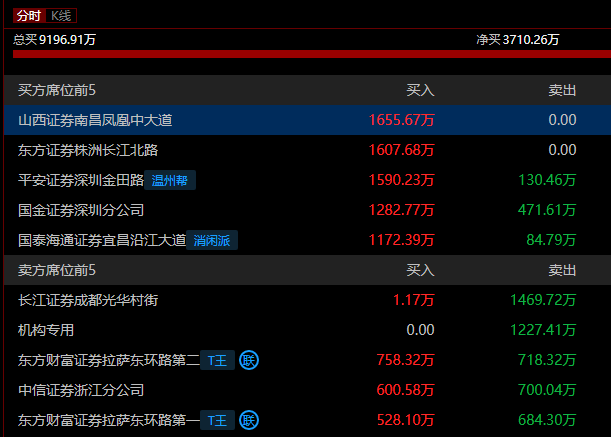This screenshot has width=611, height=437.
Task: Select row 国泰海通证券宜昌沿江大道
Action: (x=307, y=240)
